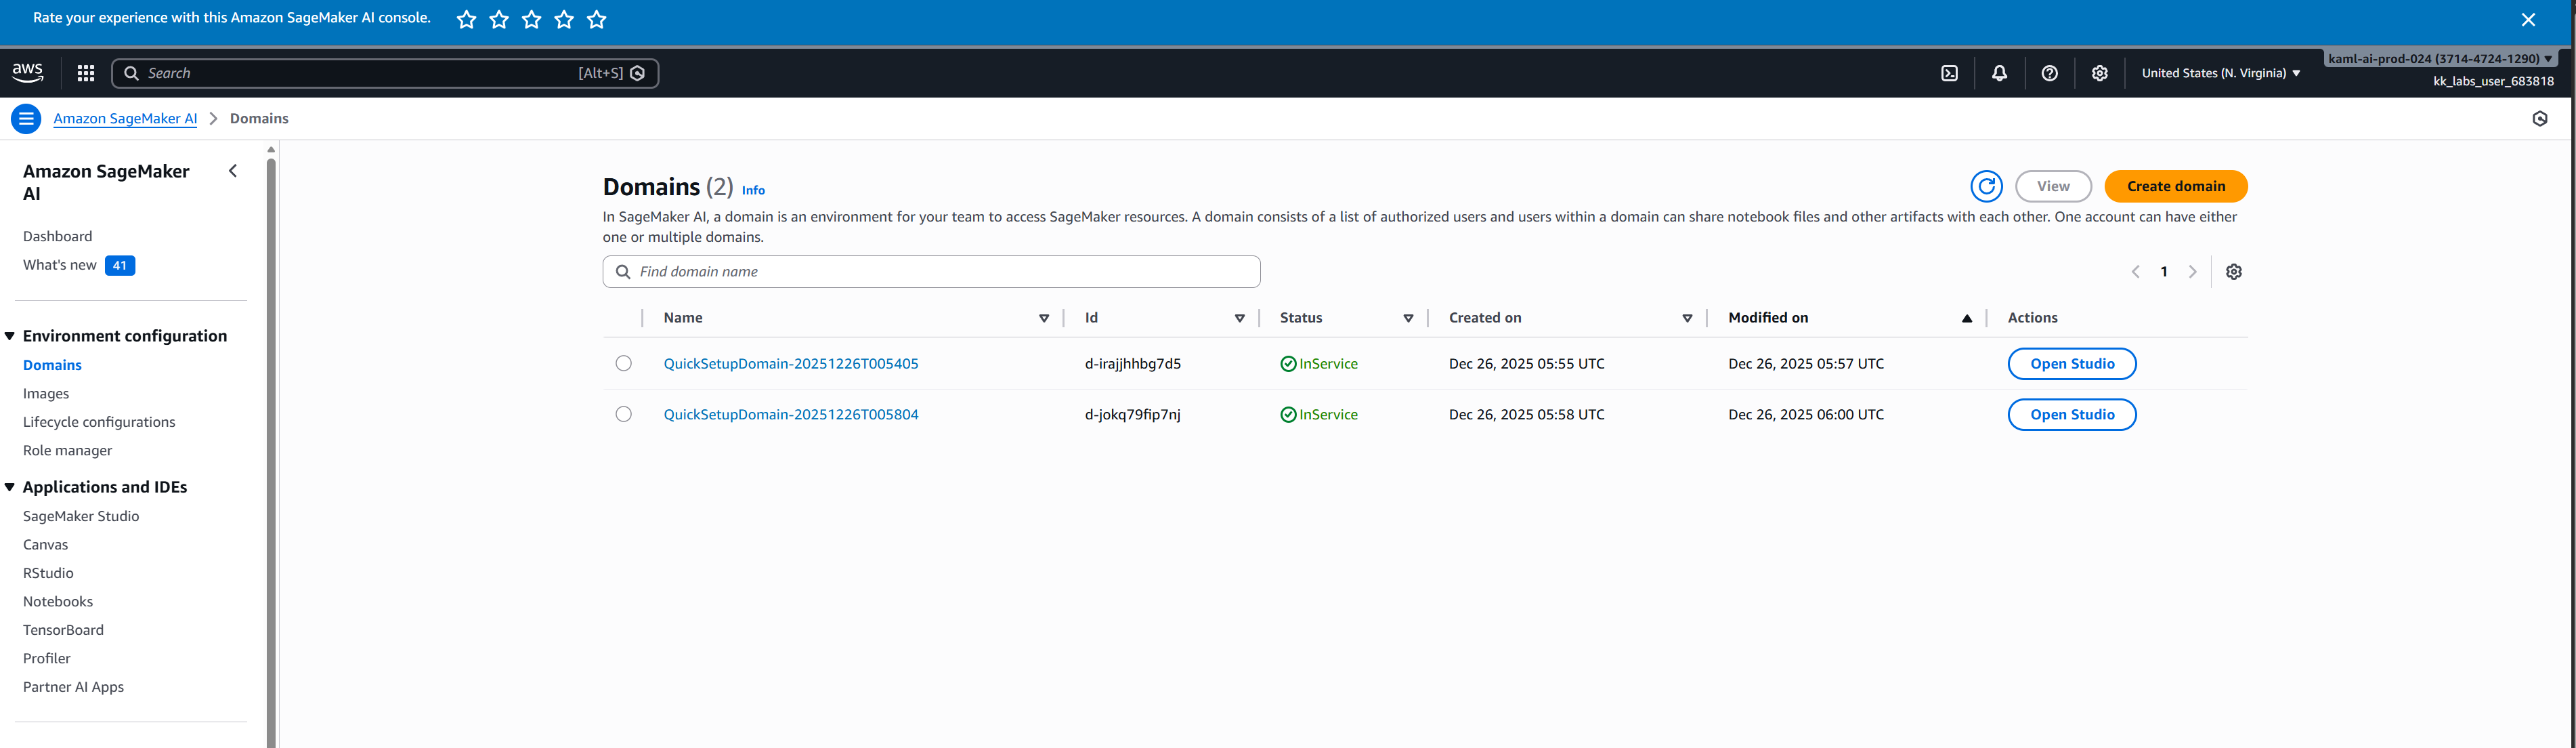Image resolution: width=2576 pixels, height=748 pixels.
Task: Open SageMaker Studio from the sidebar
Action: tap(81, 516)
